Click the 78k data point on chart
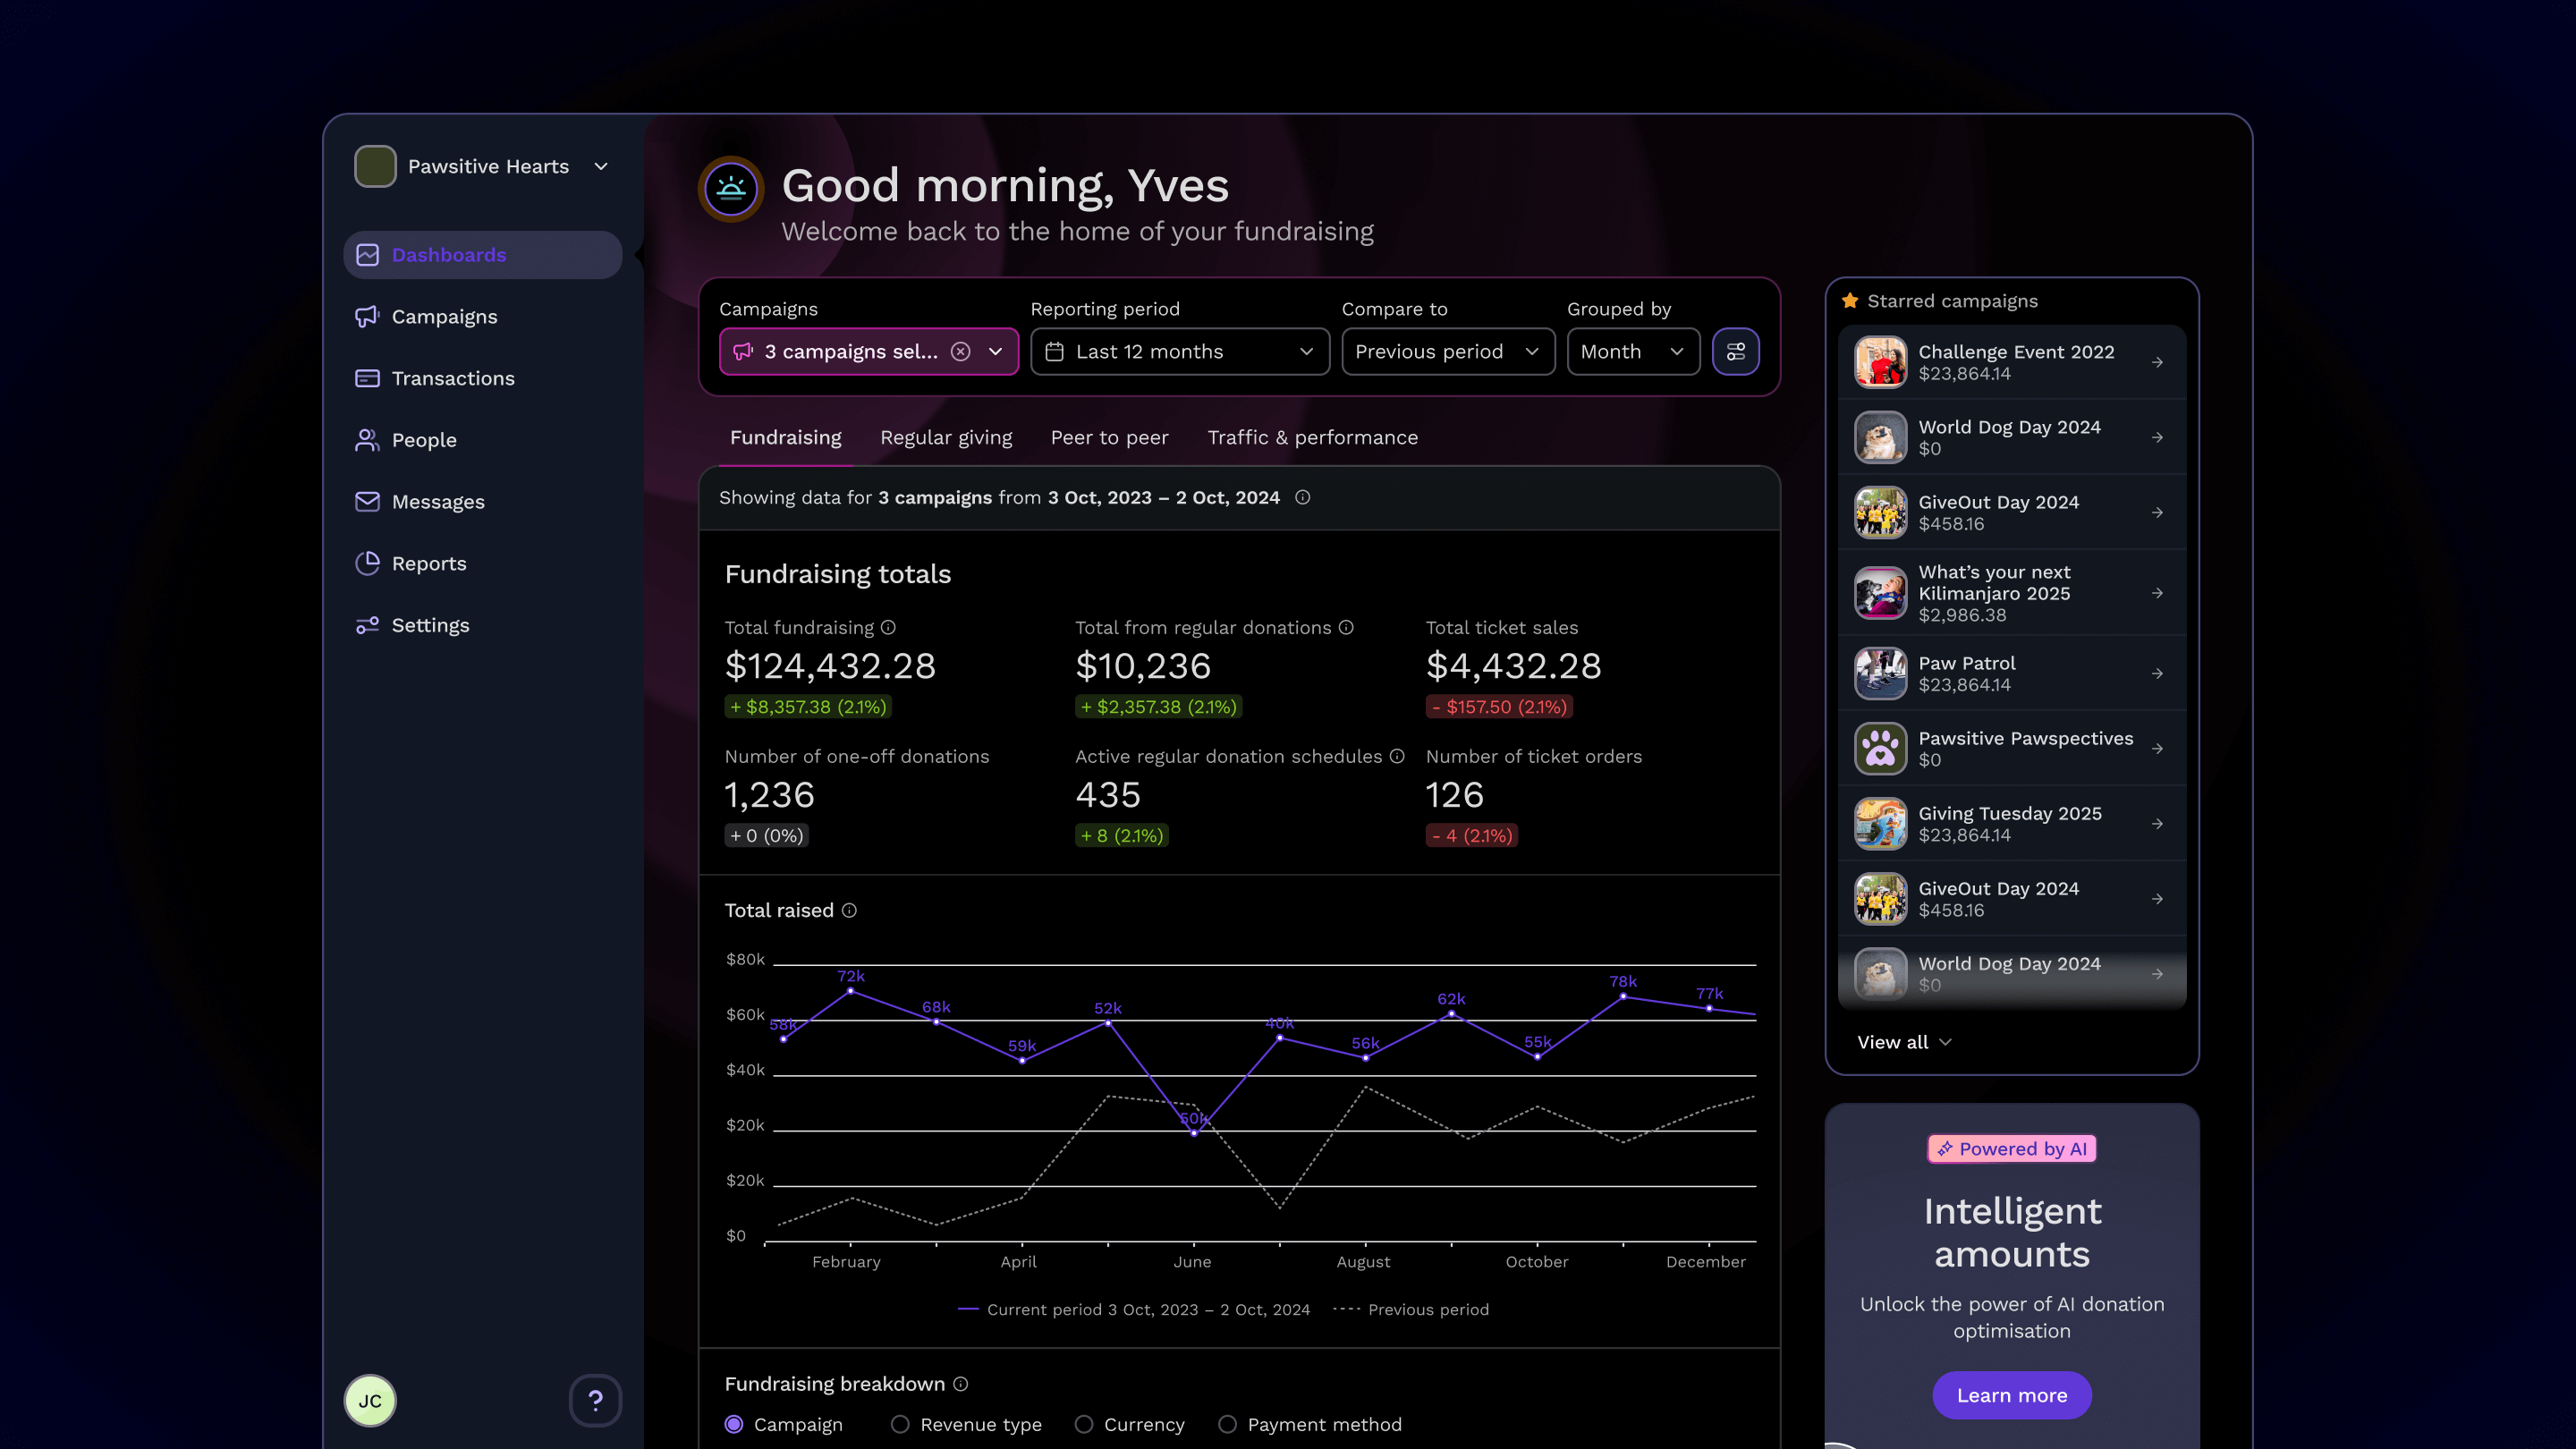Image resolution: width=2576 pixels, height=1449 pixels. (1622, 996)
